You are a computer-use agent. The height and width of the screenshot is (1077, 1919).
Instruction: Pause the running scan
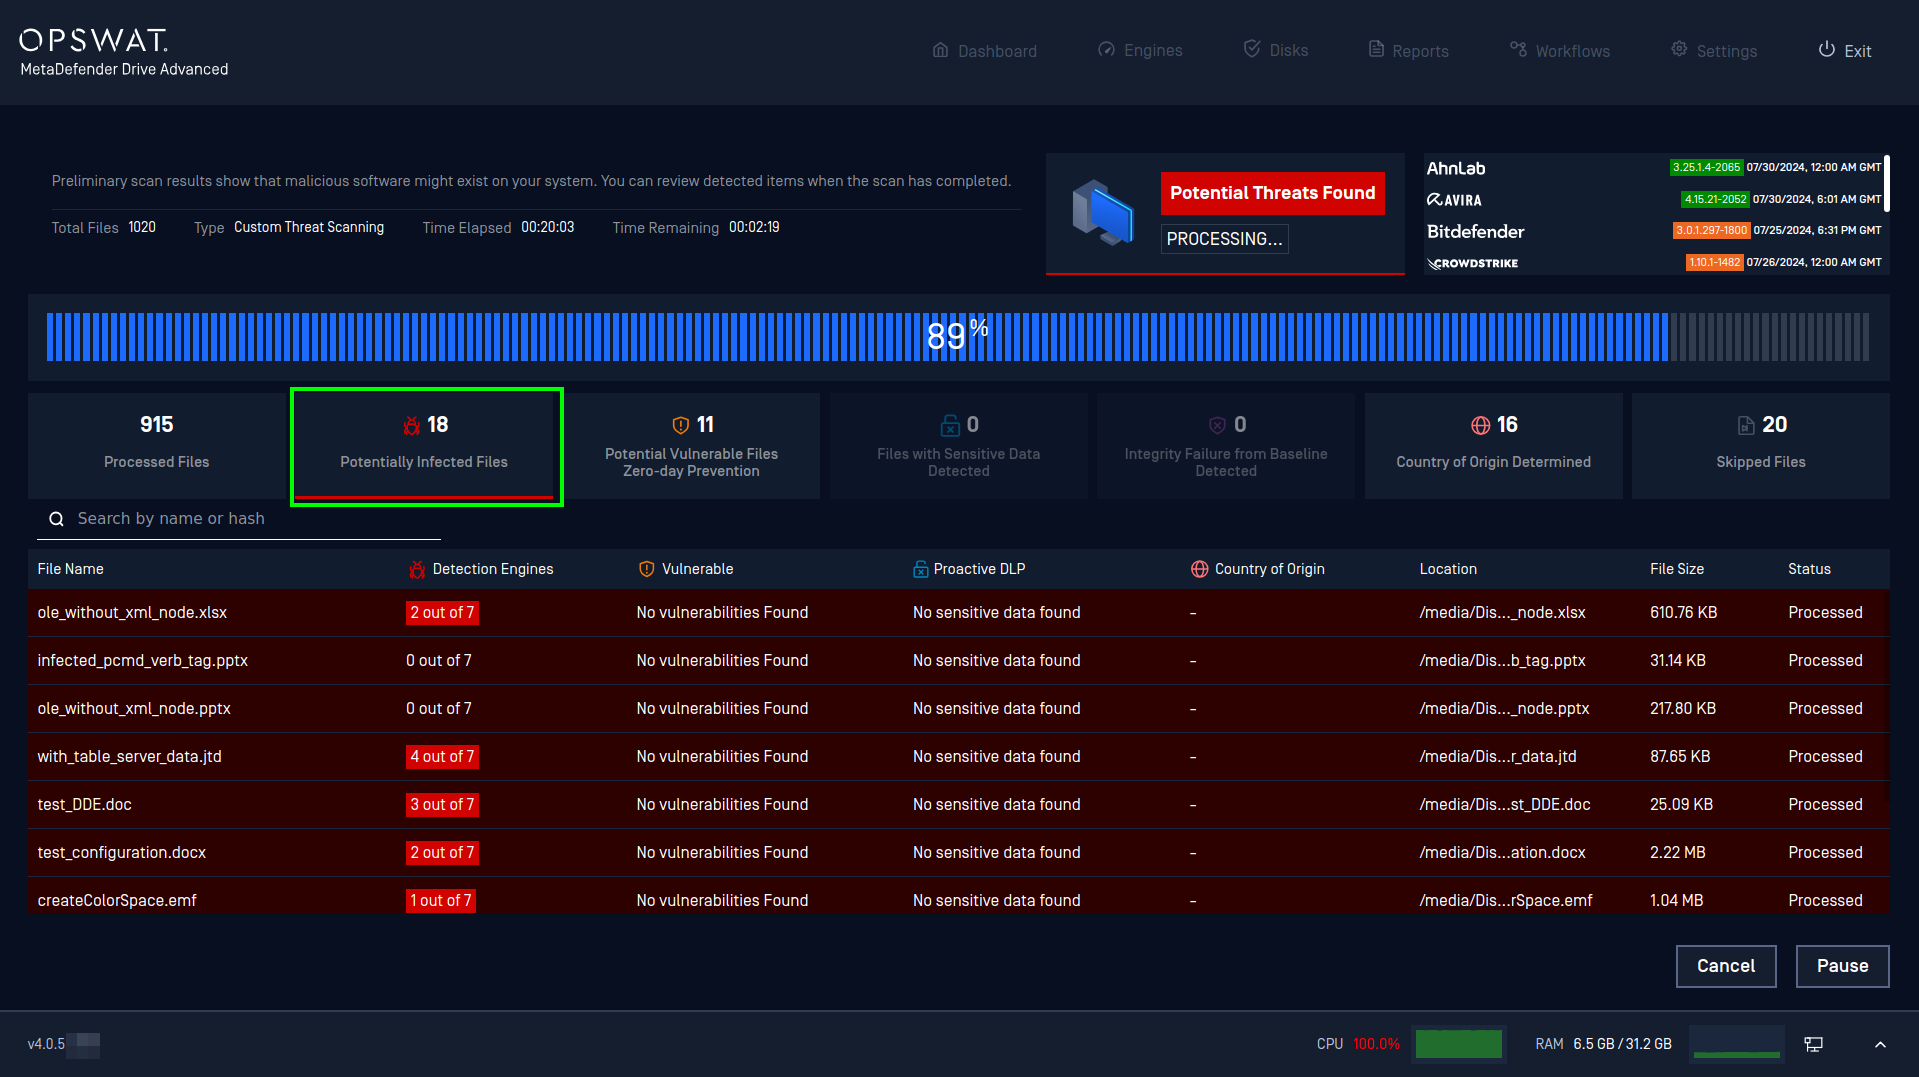pyautogui.click(x=1842, y=966)
